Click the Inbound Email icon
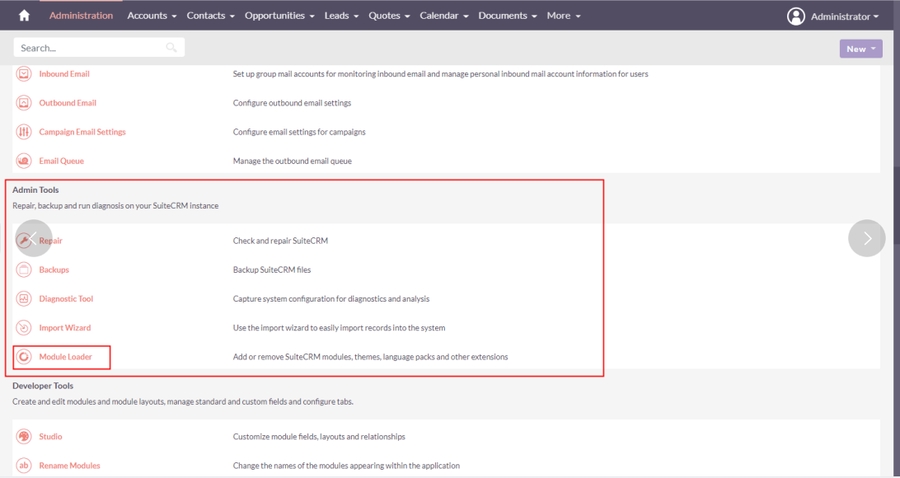The image size is (900, 478). tap(24, 74)
